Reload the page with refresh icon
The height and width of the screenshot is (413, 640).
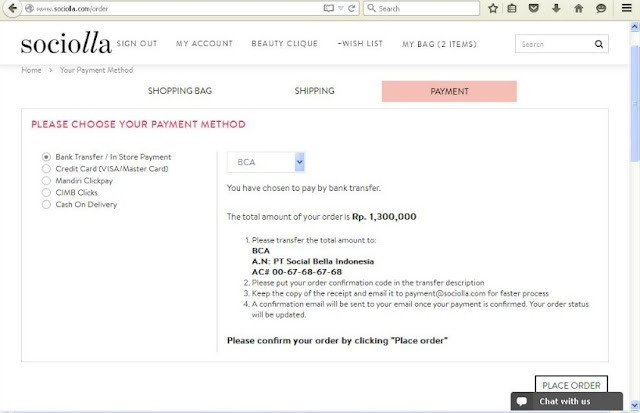coord(351,8)
